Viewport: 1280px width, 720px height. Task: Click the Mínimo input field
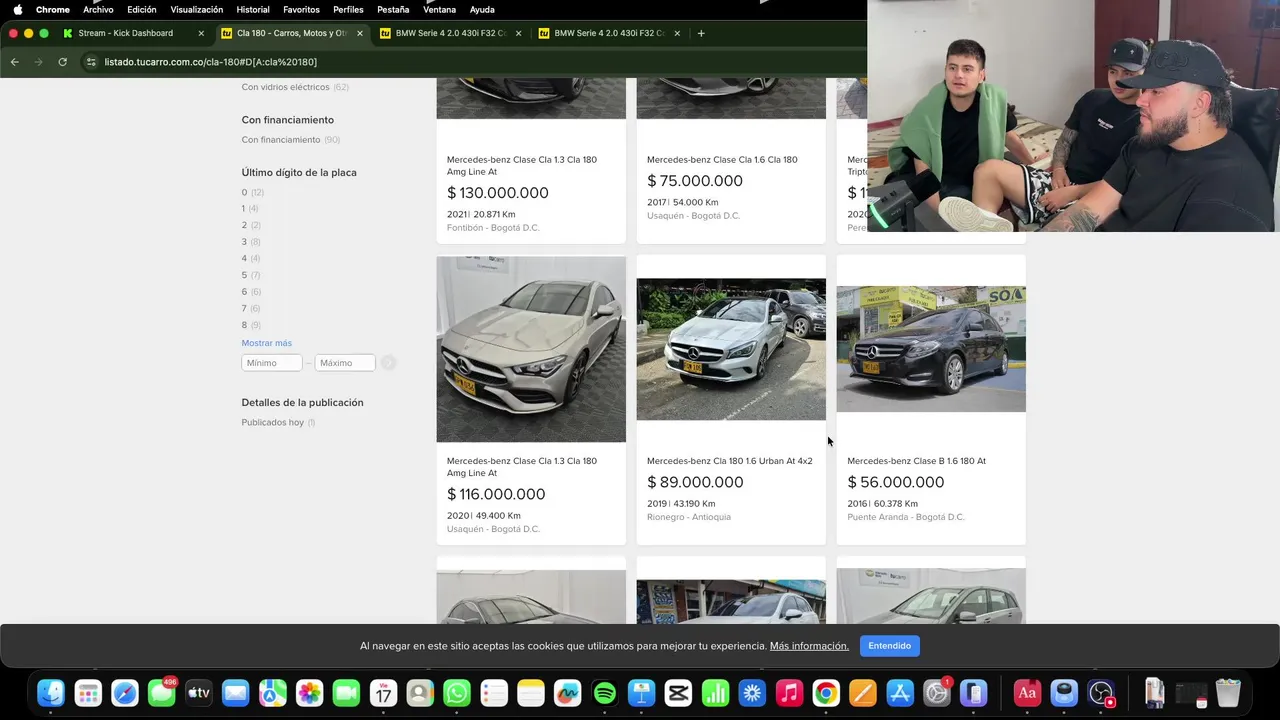coord(272,363)
